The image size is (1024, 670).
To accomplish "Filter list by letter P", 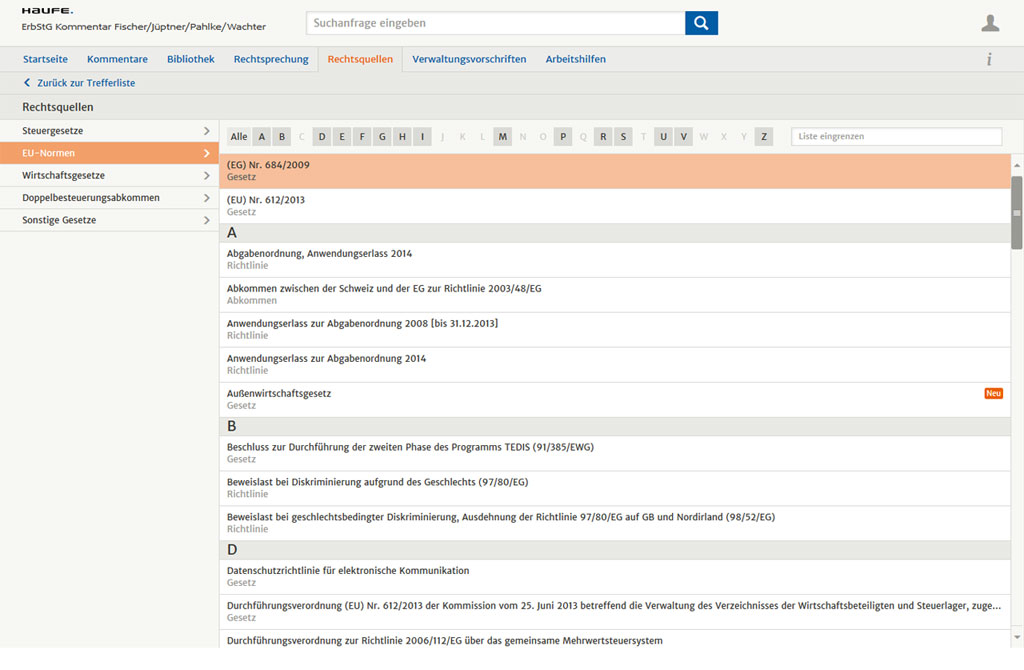I will click(563, 136).
